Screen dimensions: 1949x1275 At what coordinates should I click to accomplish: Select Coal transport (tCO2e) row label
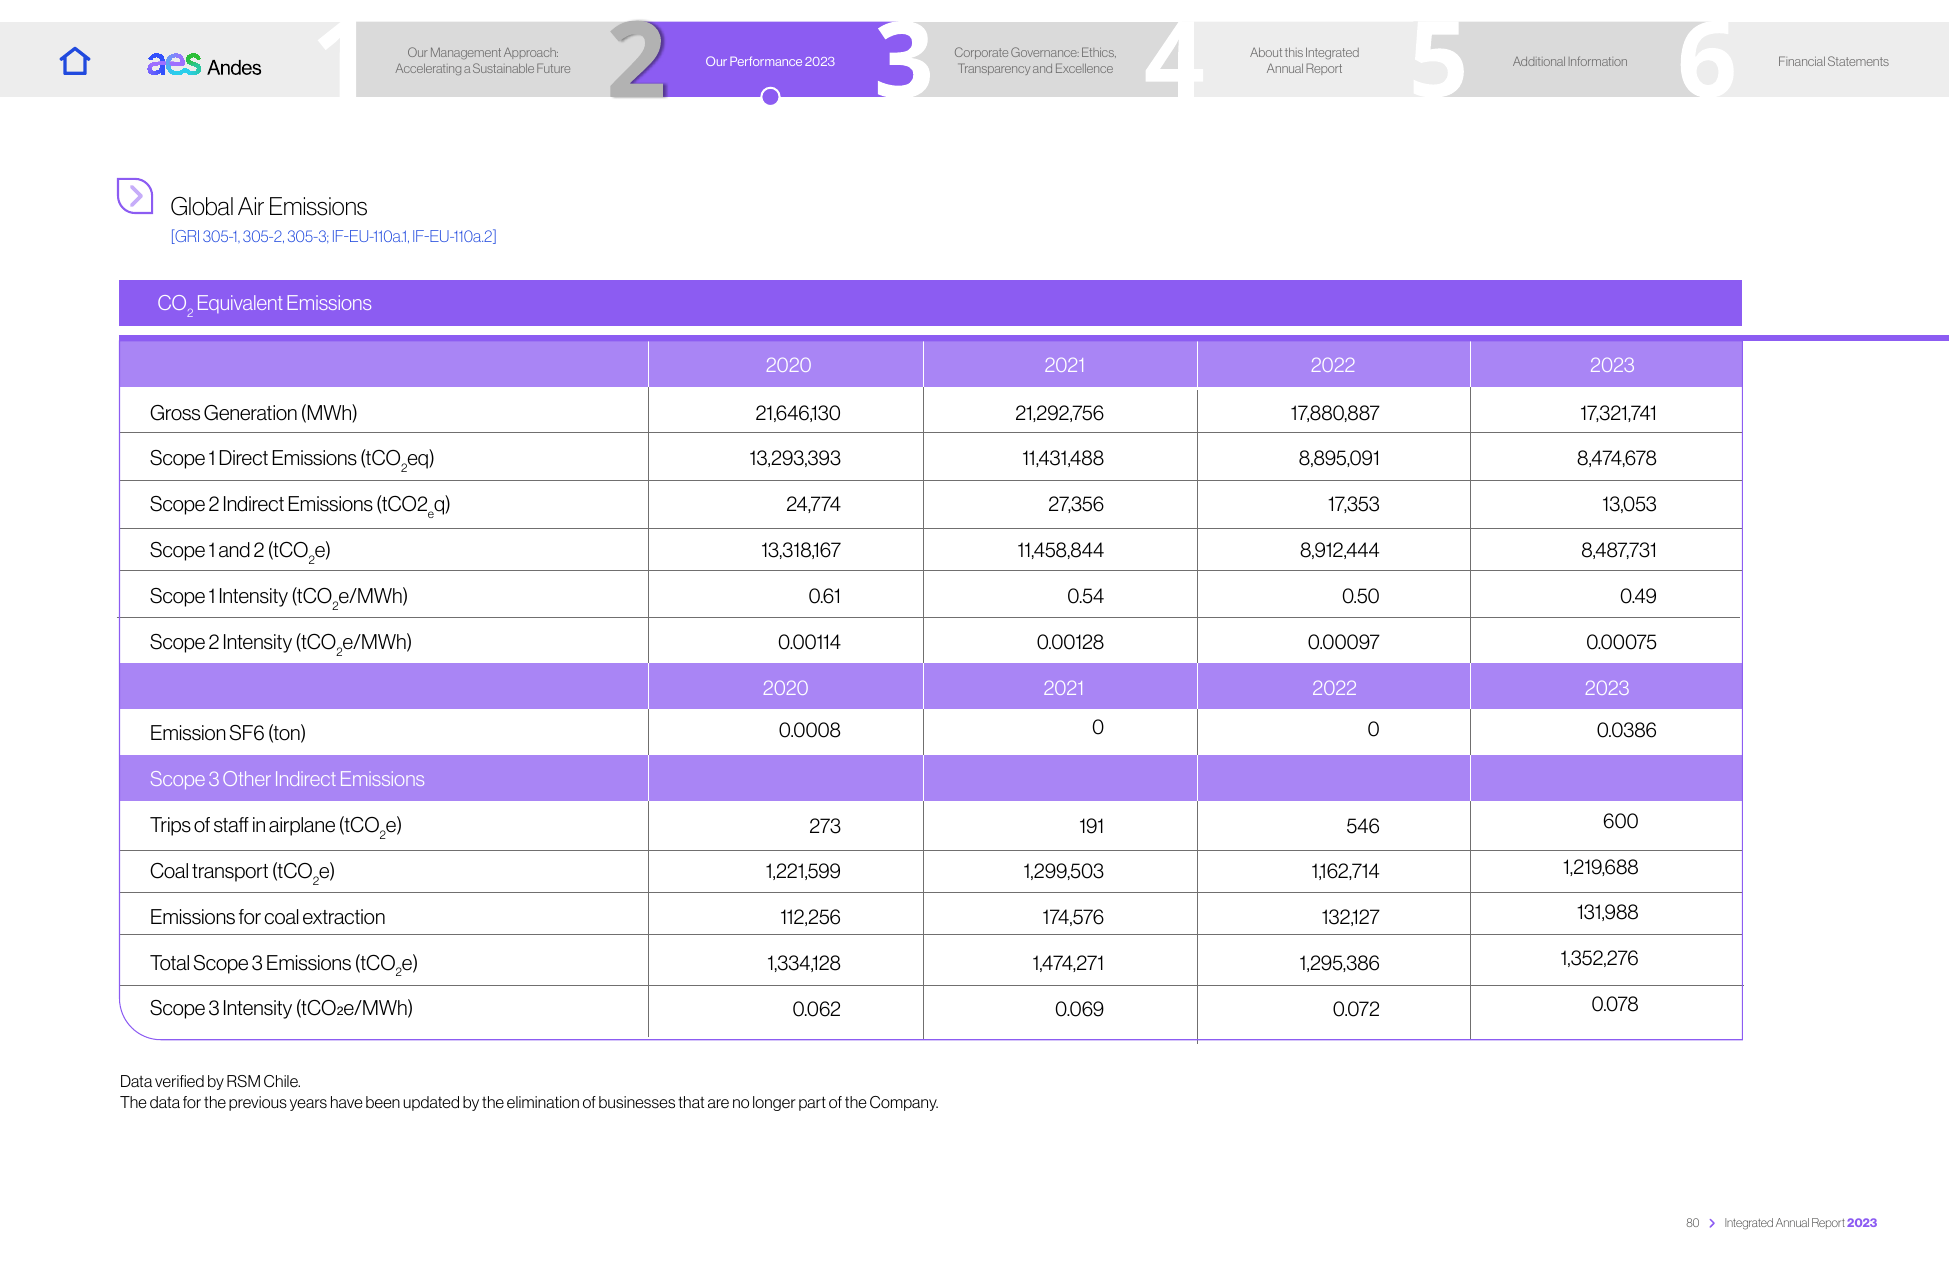242,872
